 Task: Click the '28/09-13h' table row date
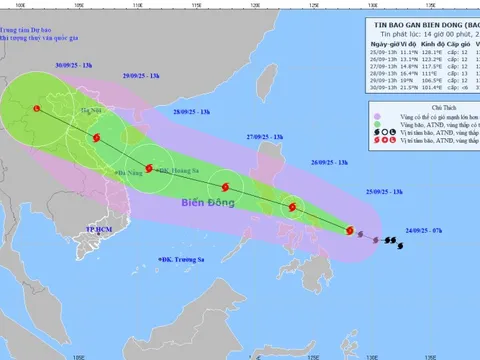pyautogui.click(x=383, y=73)
